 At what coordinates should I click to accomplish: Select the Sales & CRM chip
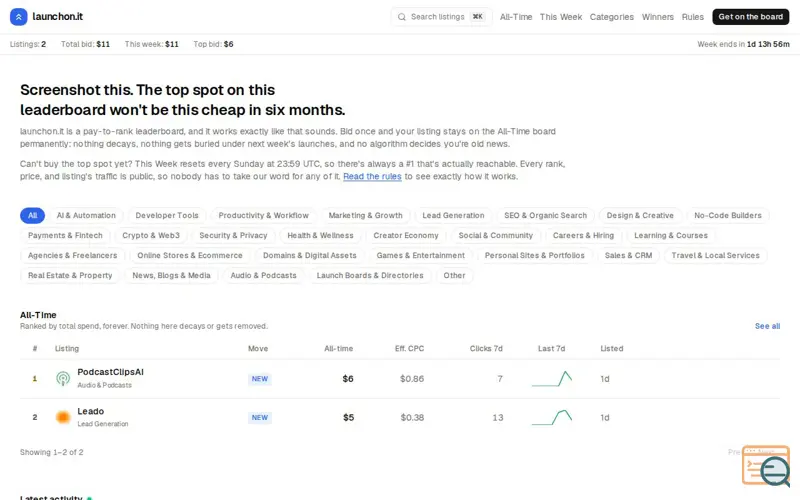pyautogui.click(x=628, y=255)
